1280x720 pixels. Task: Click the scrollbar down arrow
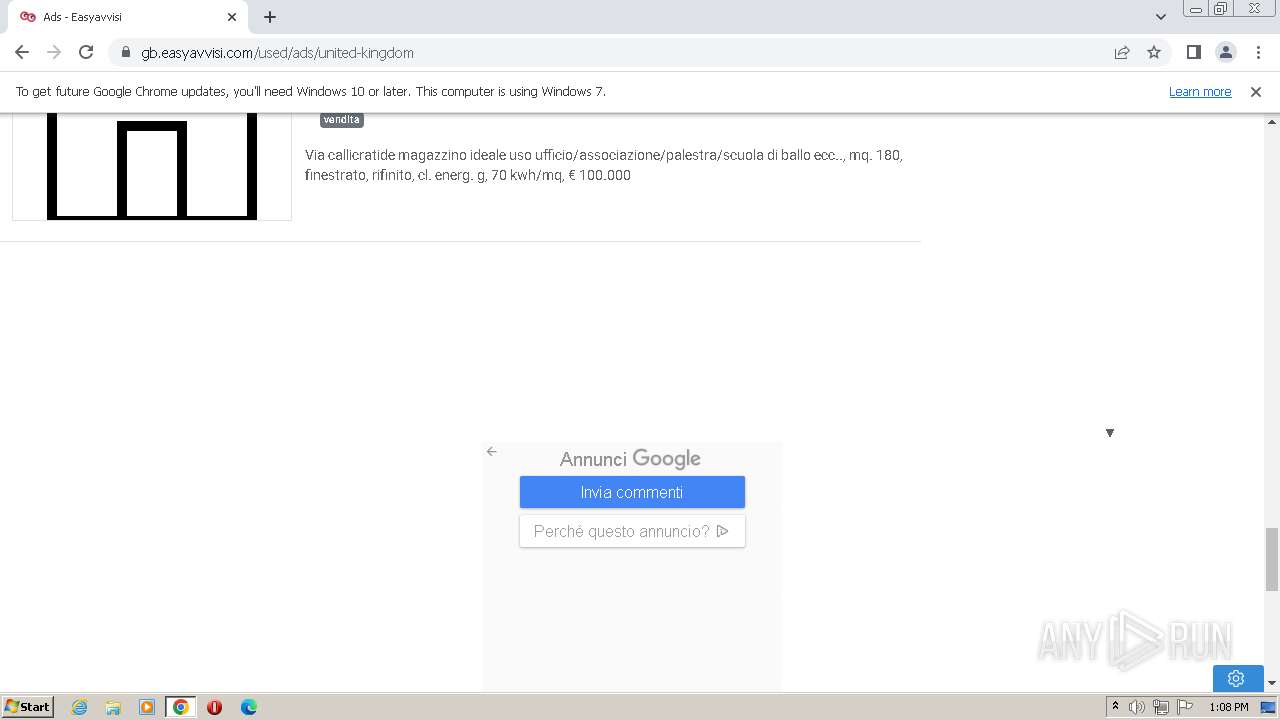point(1272,683)
